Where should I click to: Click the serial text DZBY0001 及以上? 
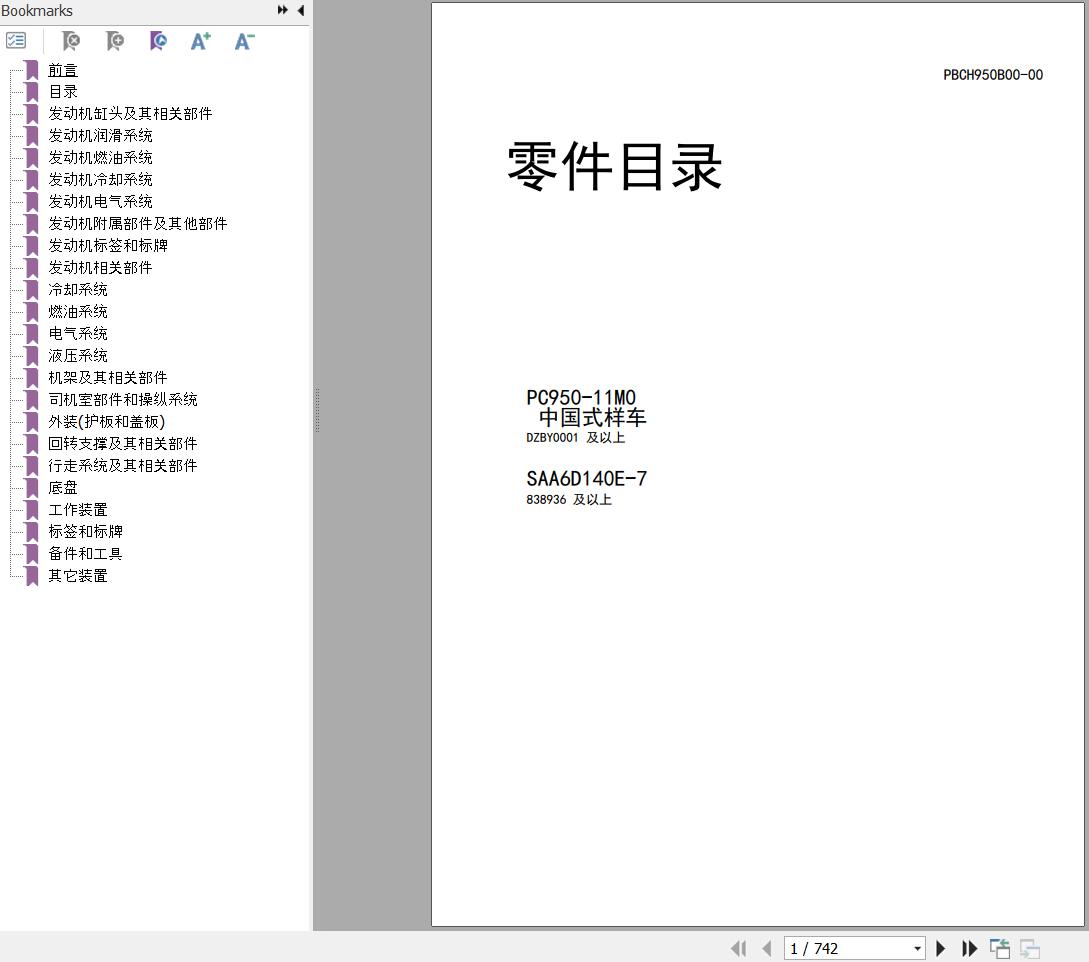tap(576, 438)
